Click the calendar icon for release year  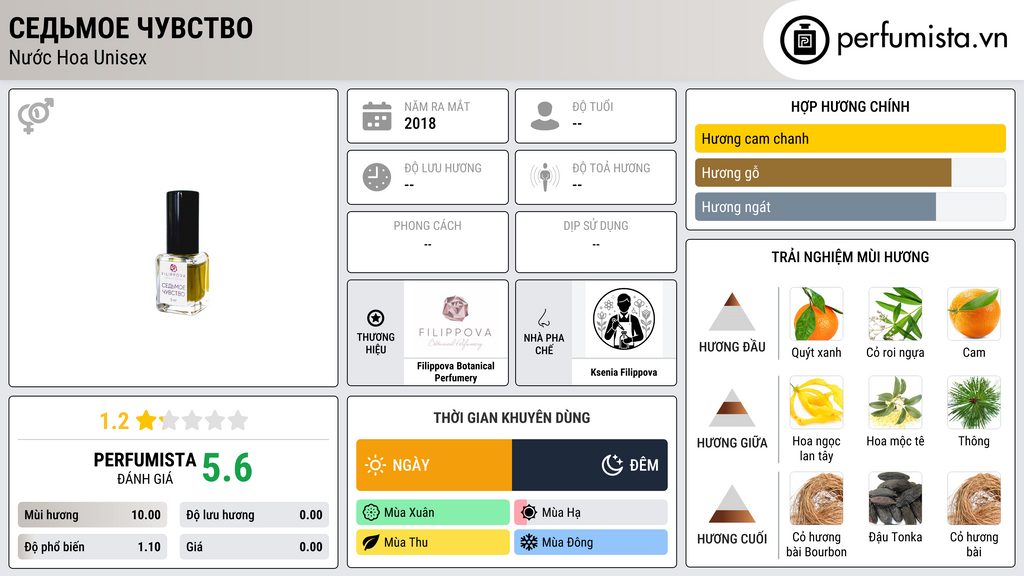[377, 116]
